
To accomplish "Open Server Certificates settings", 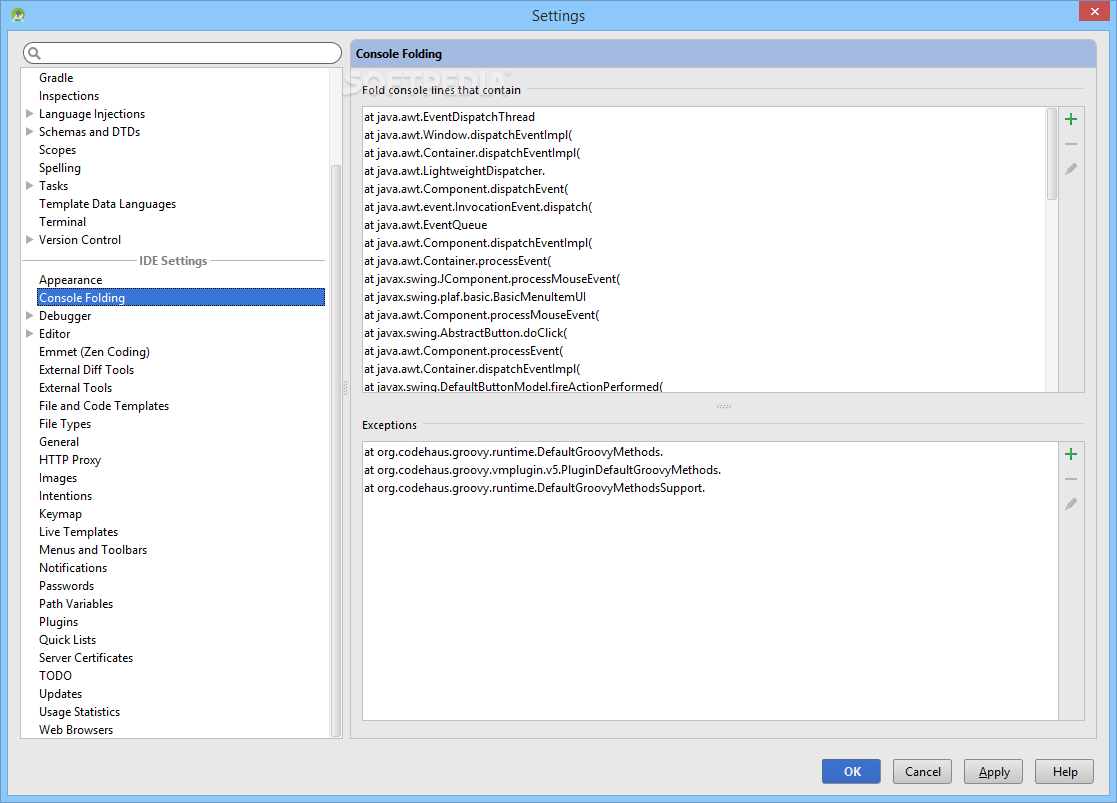I will (86, 658).
